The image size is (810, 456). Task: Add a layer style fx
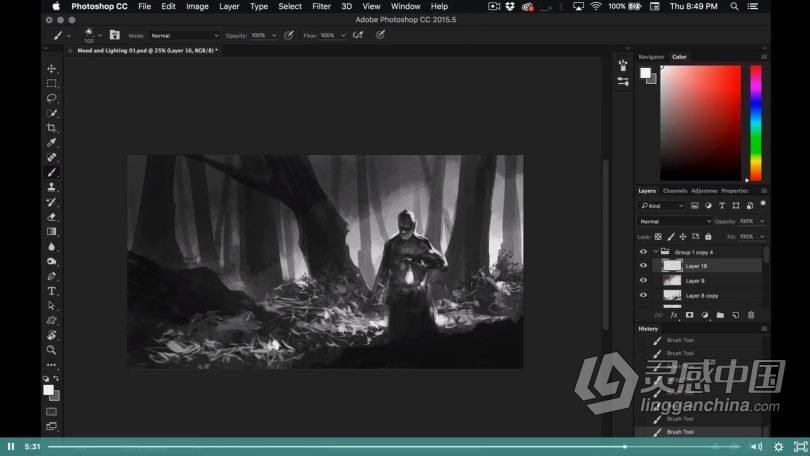[x=674, y=315]
